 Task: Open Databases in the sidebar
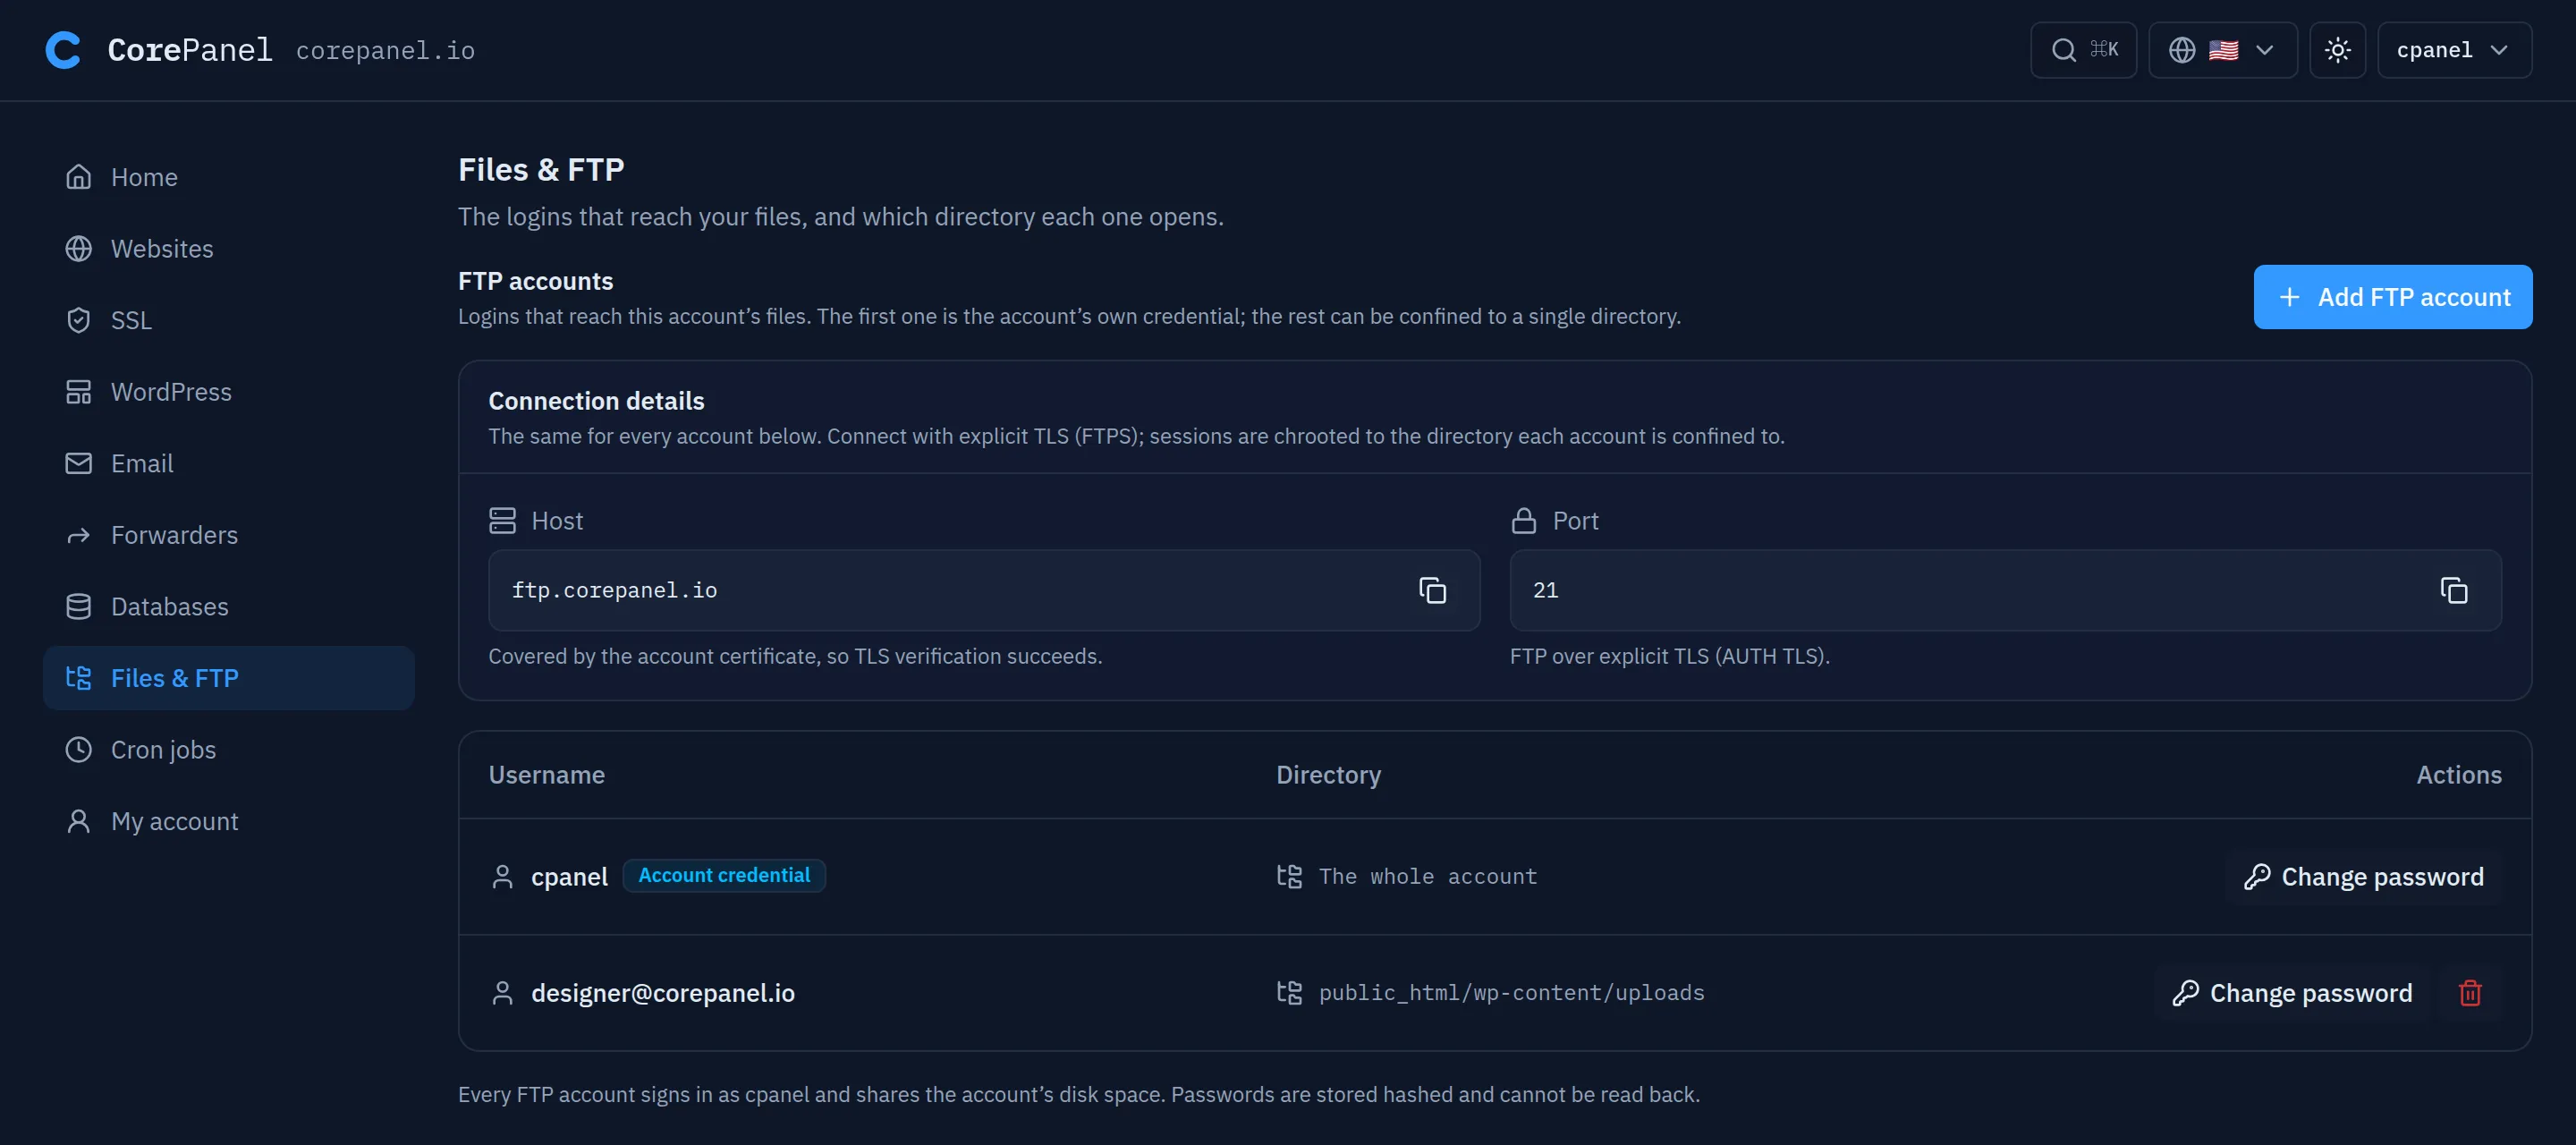click(228, 607)
